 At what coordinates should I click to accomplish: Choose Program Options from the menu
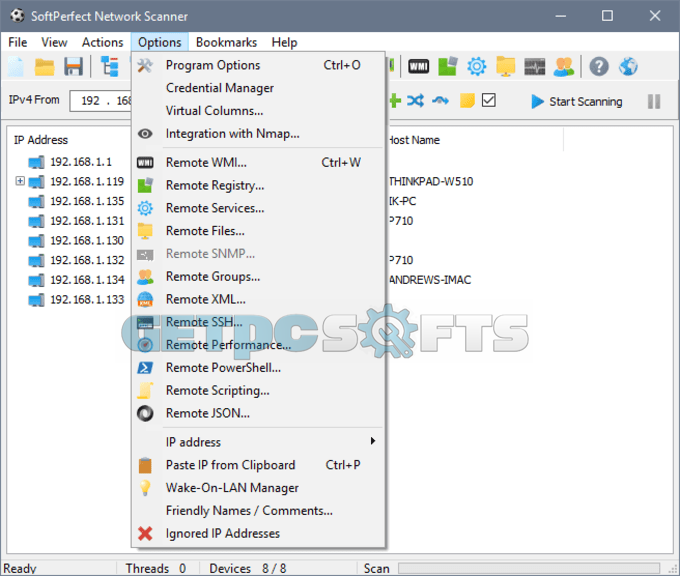tap(258, 65)
